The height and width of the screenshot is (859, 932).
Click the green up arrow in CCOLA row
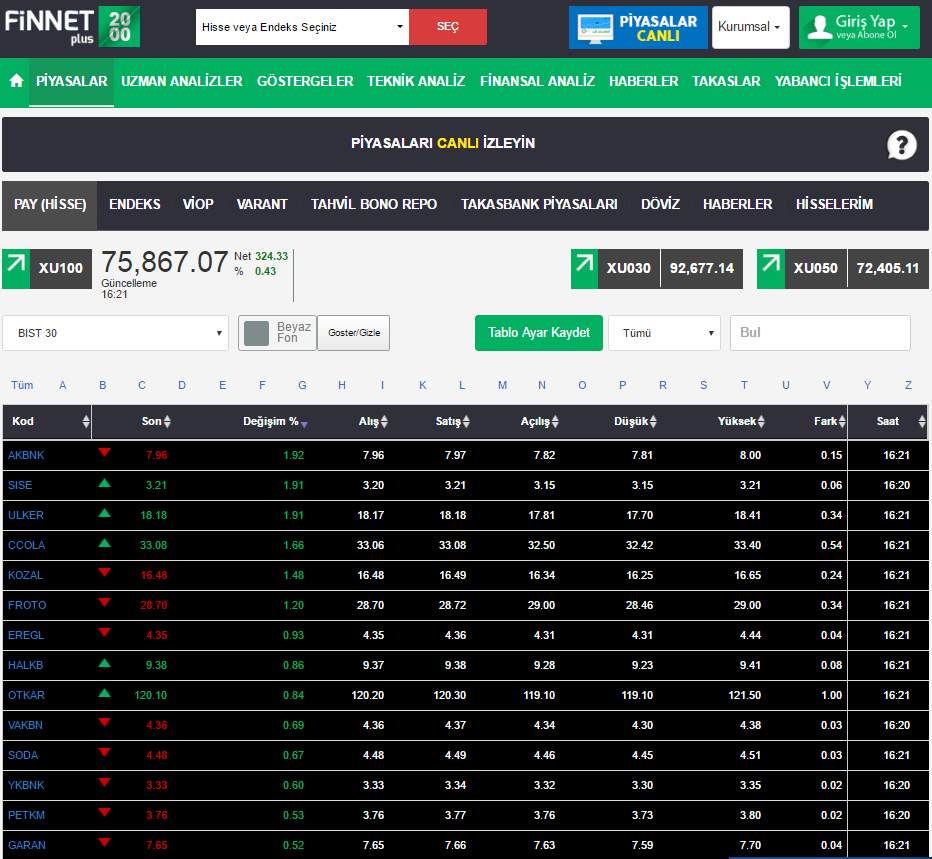105,542
